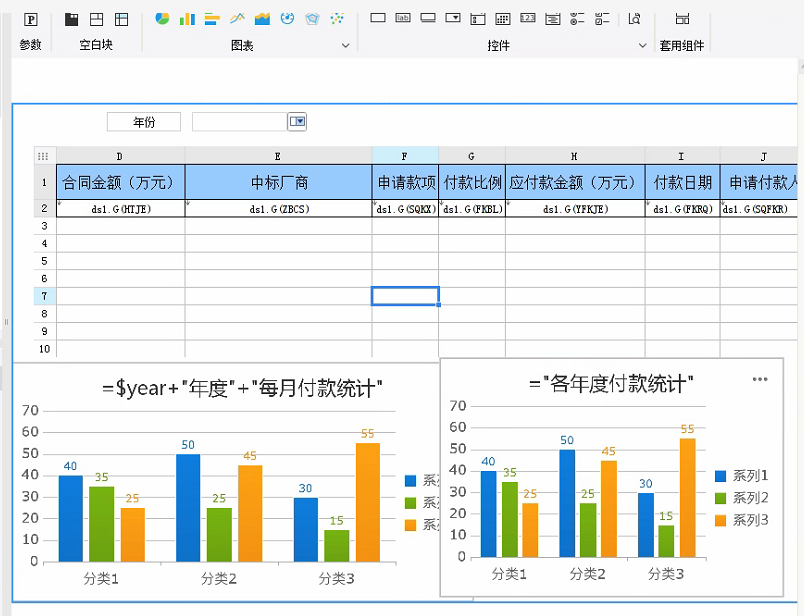Insert a column chart from toolbar
The width and height of the screenshot is (804, 616).
(x=187, y=18)
